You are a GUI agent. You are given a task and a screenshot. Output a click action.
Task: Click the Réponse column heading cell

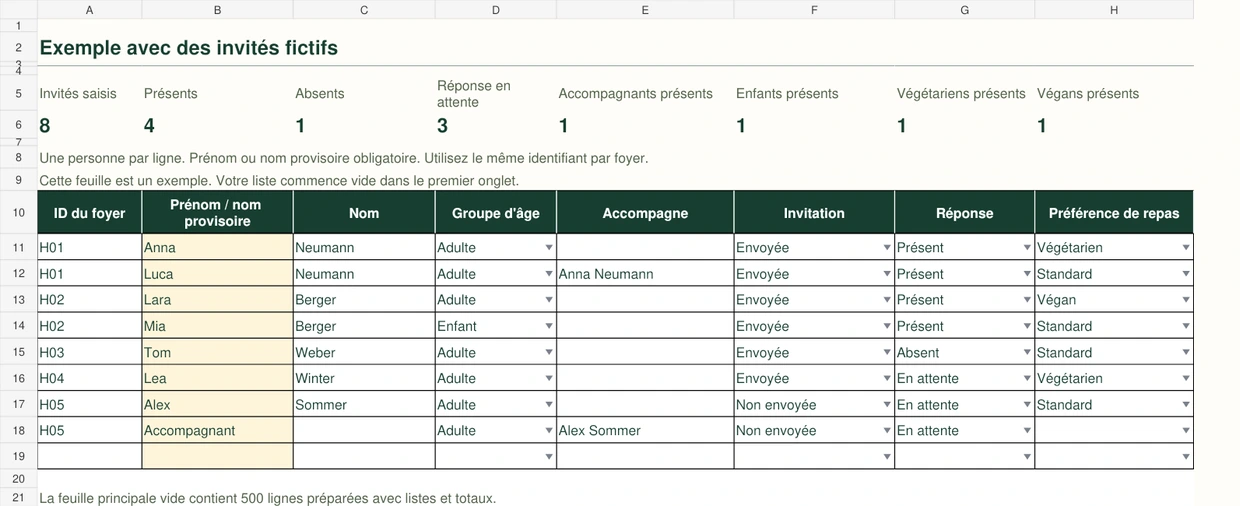click(965, 213)
